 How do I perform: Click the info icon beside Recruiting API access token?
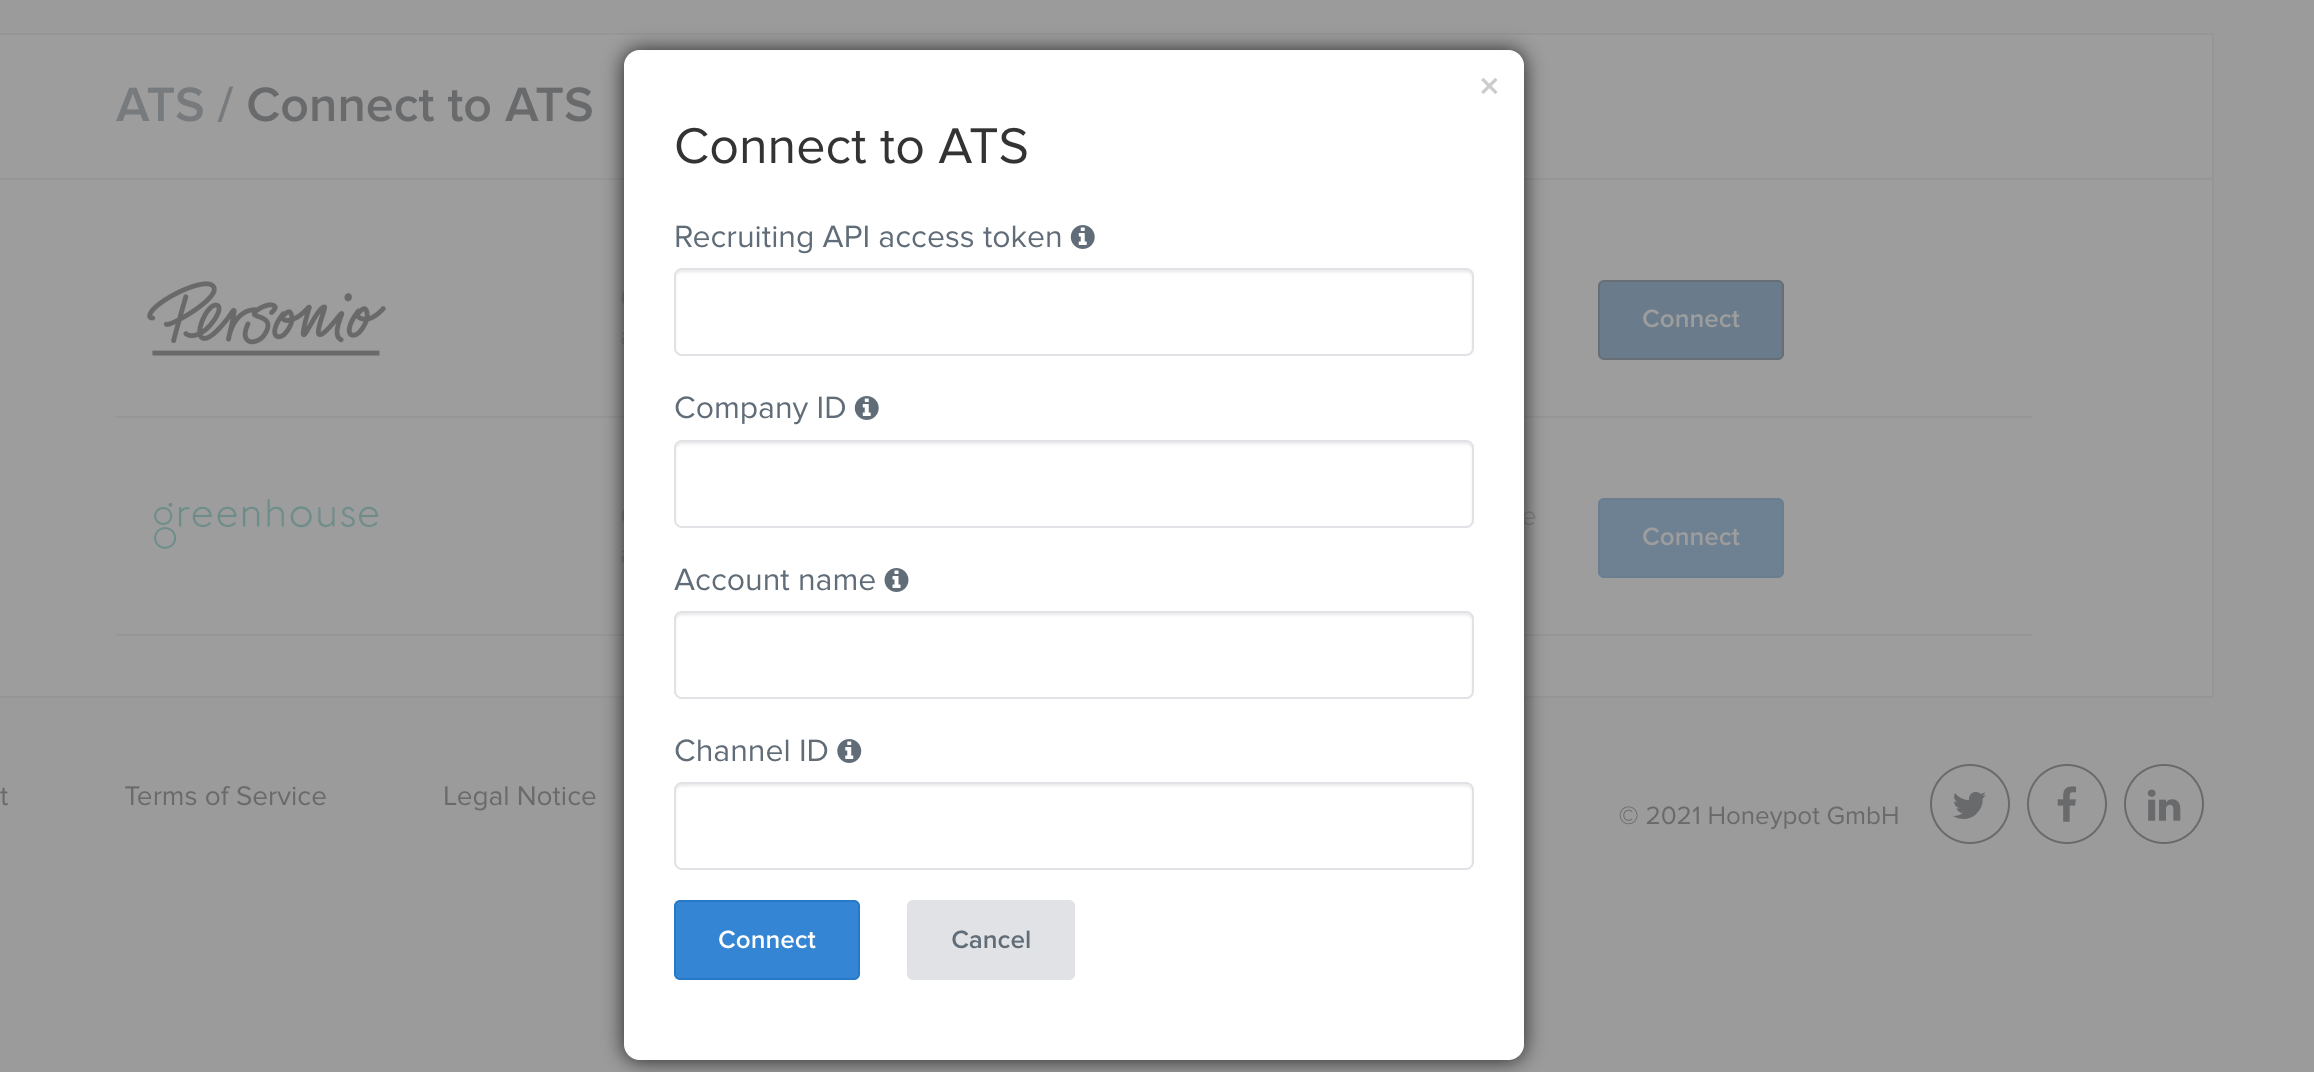(x=1084, y=237)
